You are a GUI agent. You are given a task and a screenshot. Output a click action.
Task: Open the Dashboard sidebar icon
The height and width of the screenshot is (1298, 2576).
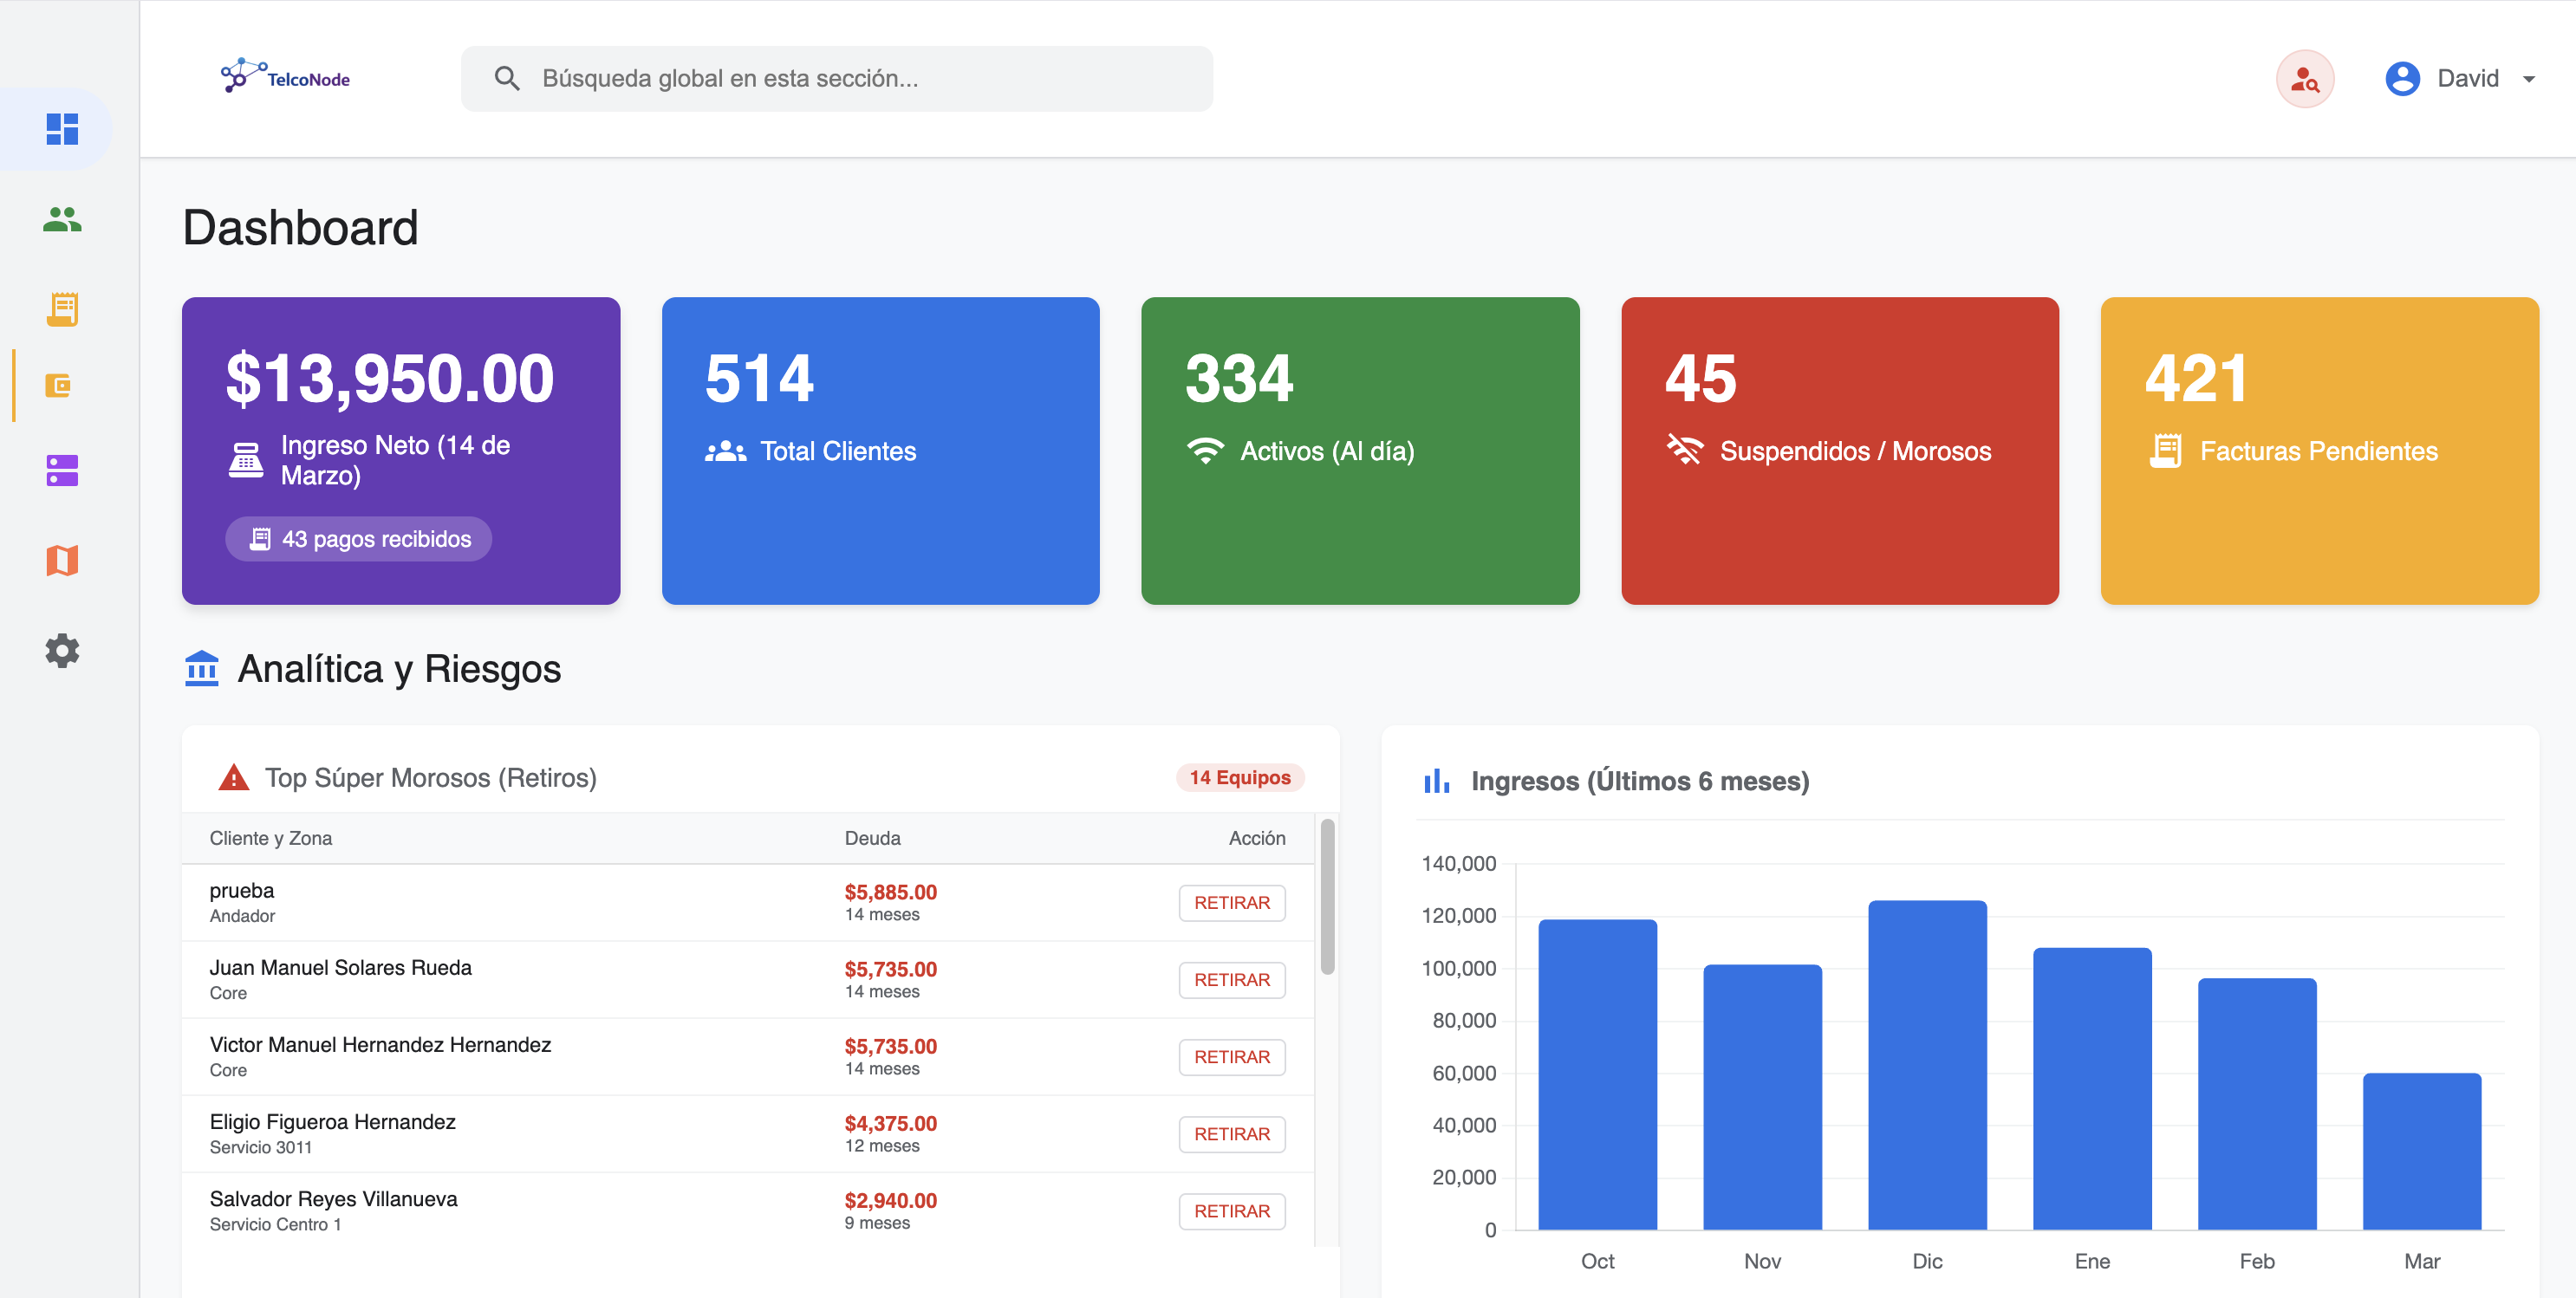point(62,127)
